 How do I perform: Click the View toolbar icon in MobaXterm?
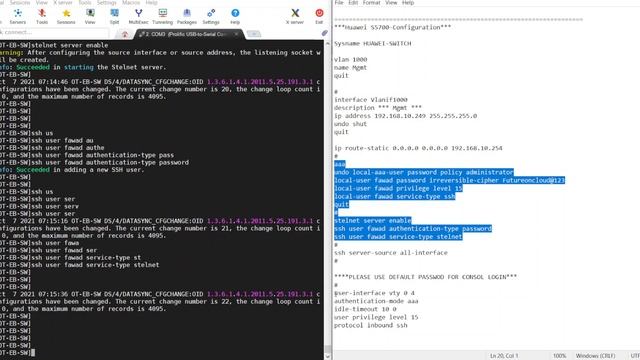click(90, 17)
